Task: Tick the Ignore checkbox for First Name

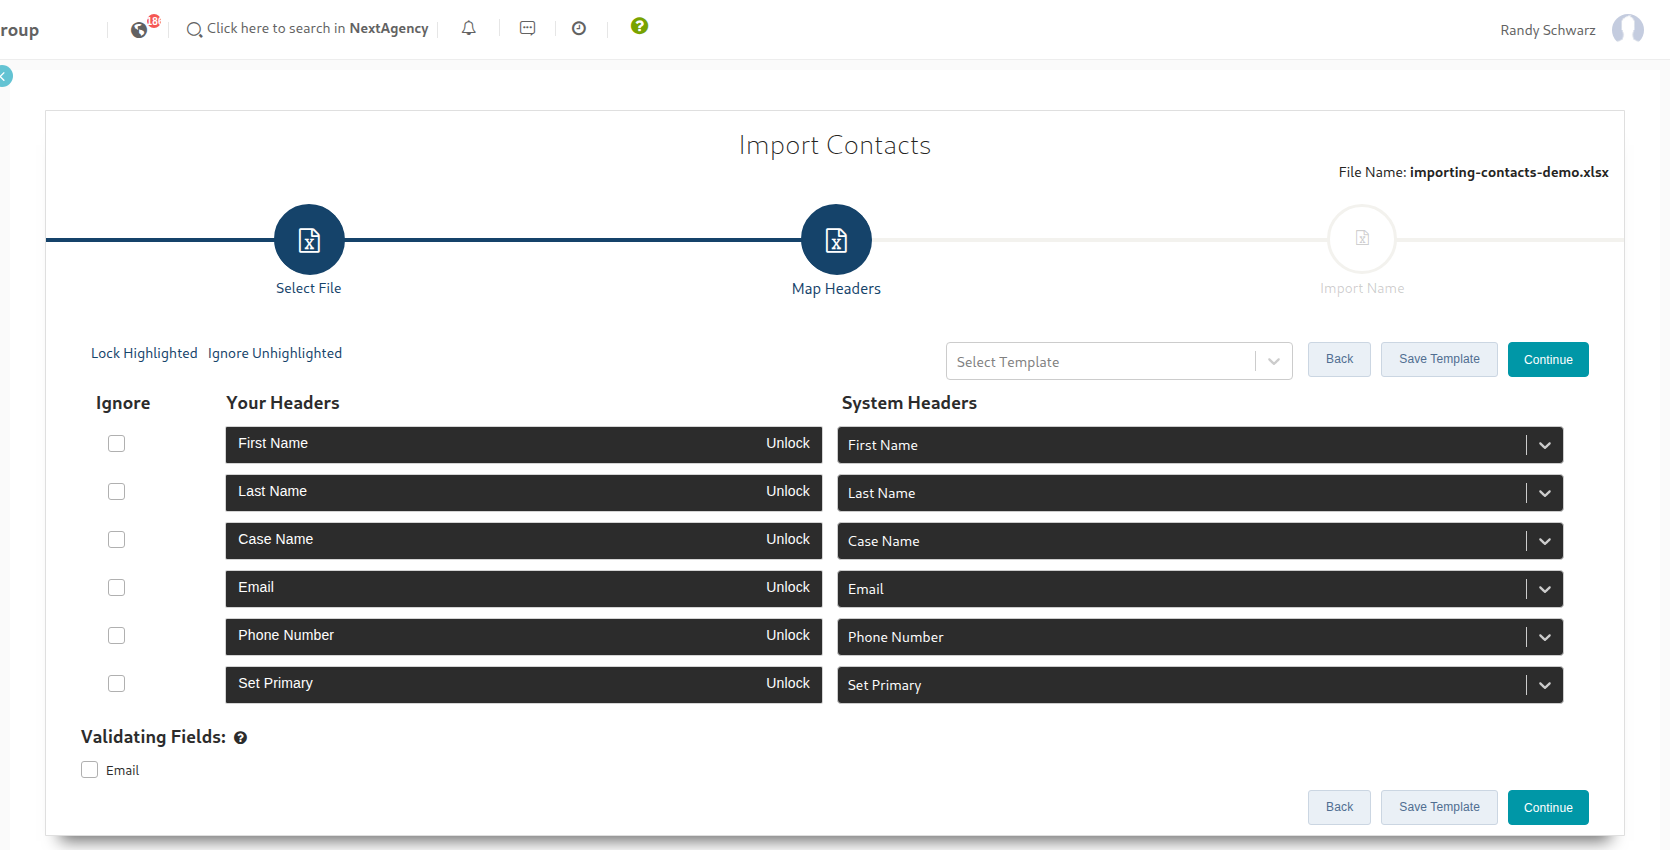Action: tap(117, 443)
